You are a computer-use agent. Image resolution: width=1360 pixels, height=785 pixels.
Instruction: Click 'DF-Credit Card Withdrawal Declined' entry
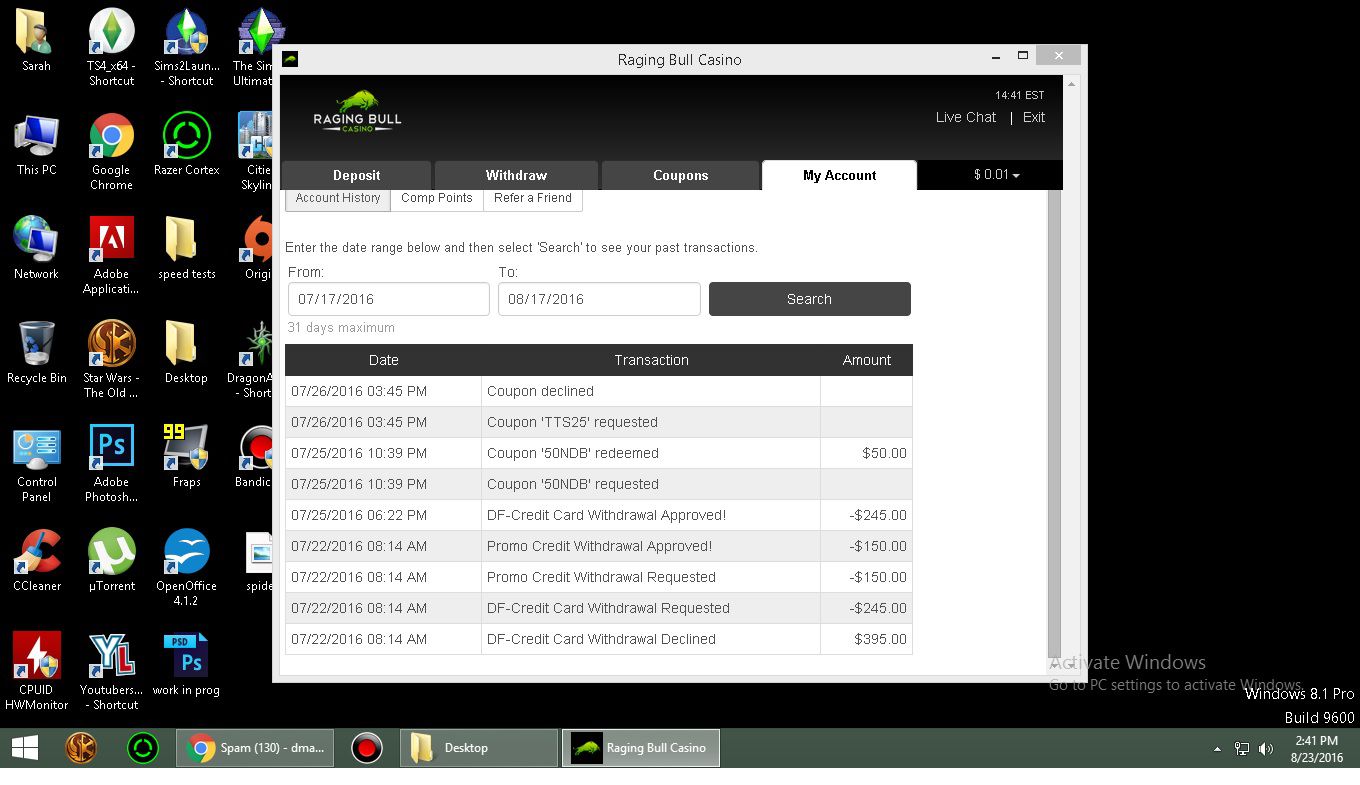pos(601,639)
